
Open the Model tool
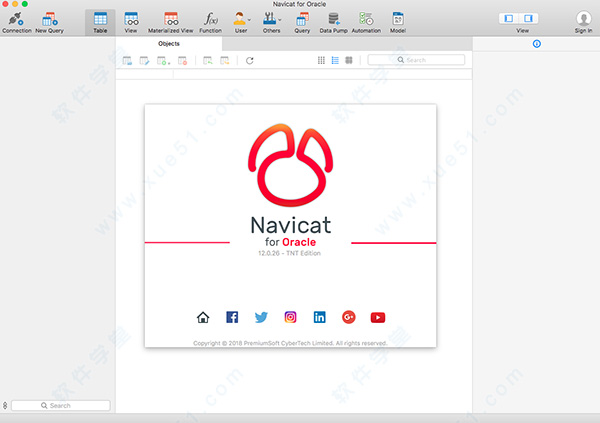tap(398, 22)
